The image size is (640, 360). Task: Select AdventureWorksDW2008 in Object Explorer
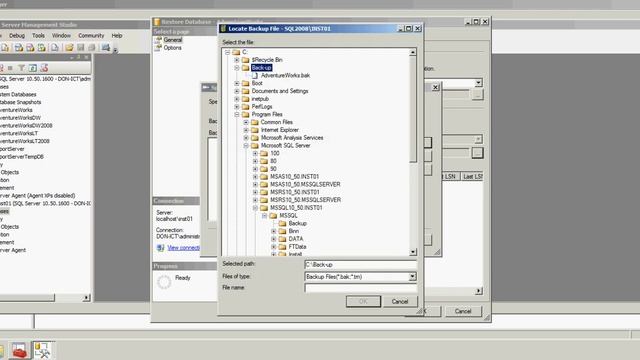pyautogui.click(x=26, y=125)
